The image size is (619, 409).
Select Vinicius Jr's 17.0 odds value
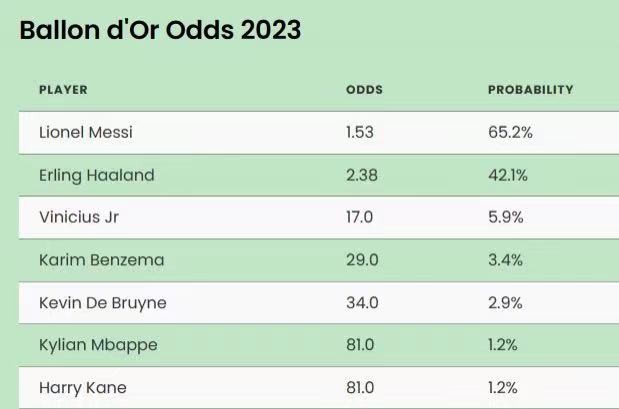[x=359, y=217]
